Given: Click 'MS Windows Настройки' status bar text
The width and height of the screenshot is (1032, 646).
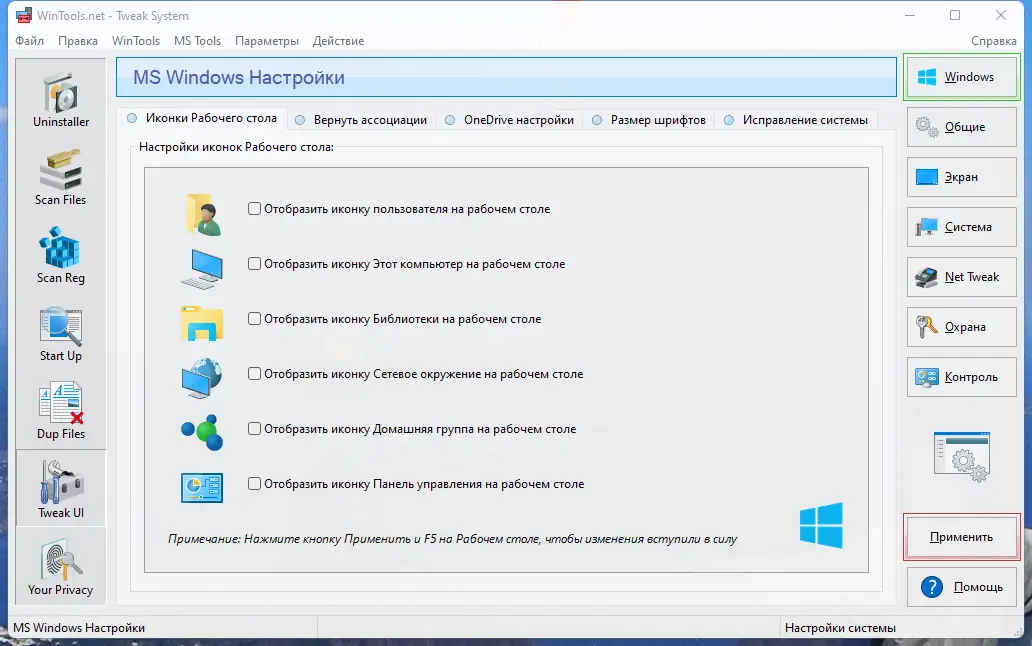Looking at the screenshot, I should [x=79, y=628].
